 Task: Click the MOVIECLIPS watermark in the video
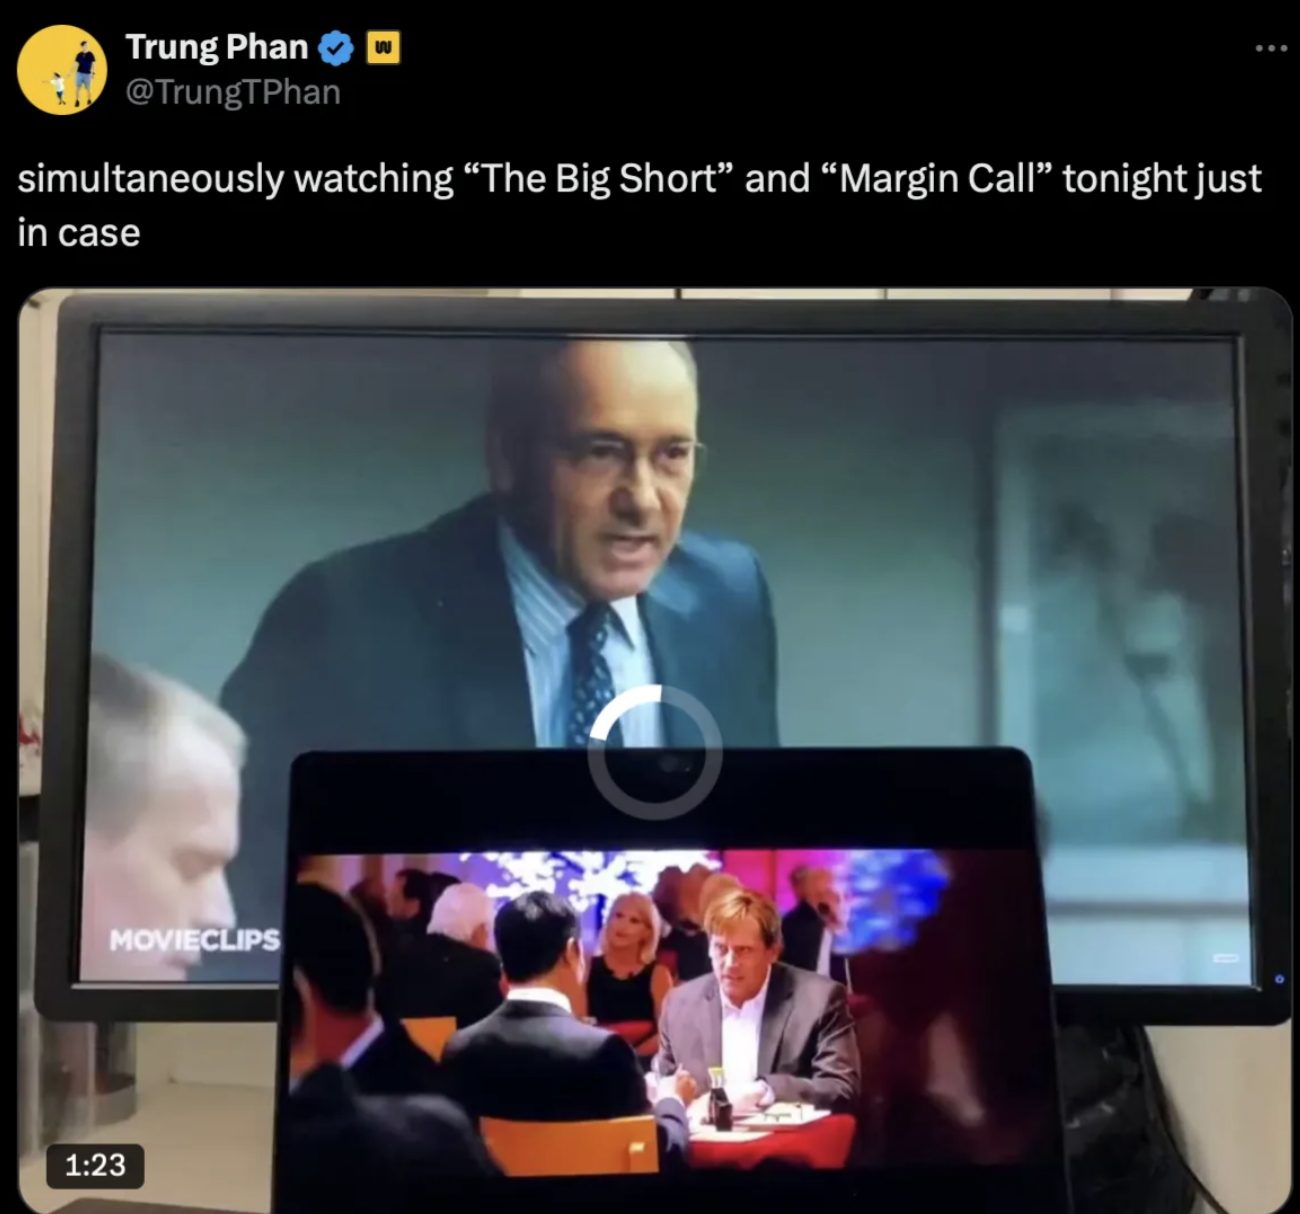tap(194, 940)
